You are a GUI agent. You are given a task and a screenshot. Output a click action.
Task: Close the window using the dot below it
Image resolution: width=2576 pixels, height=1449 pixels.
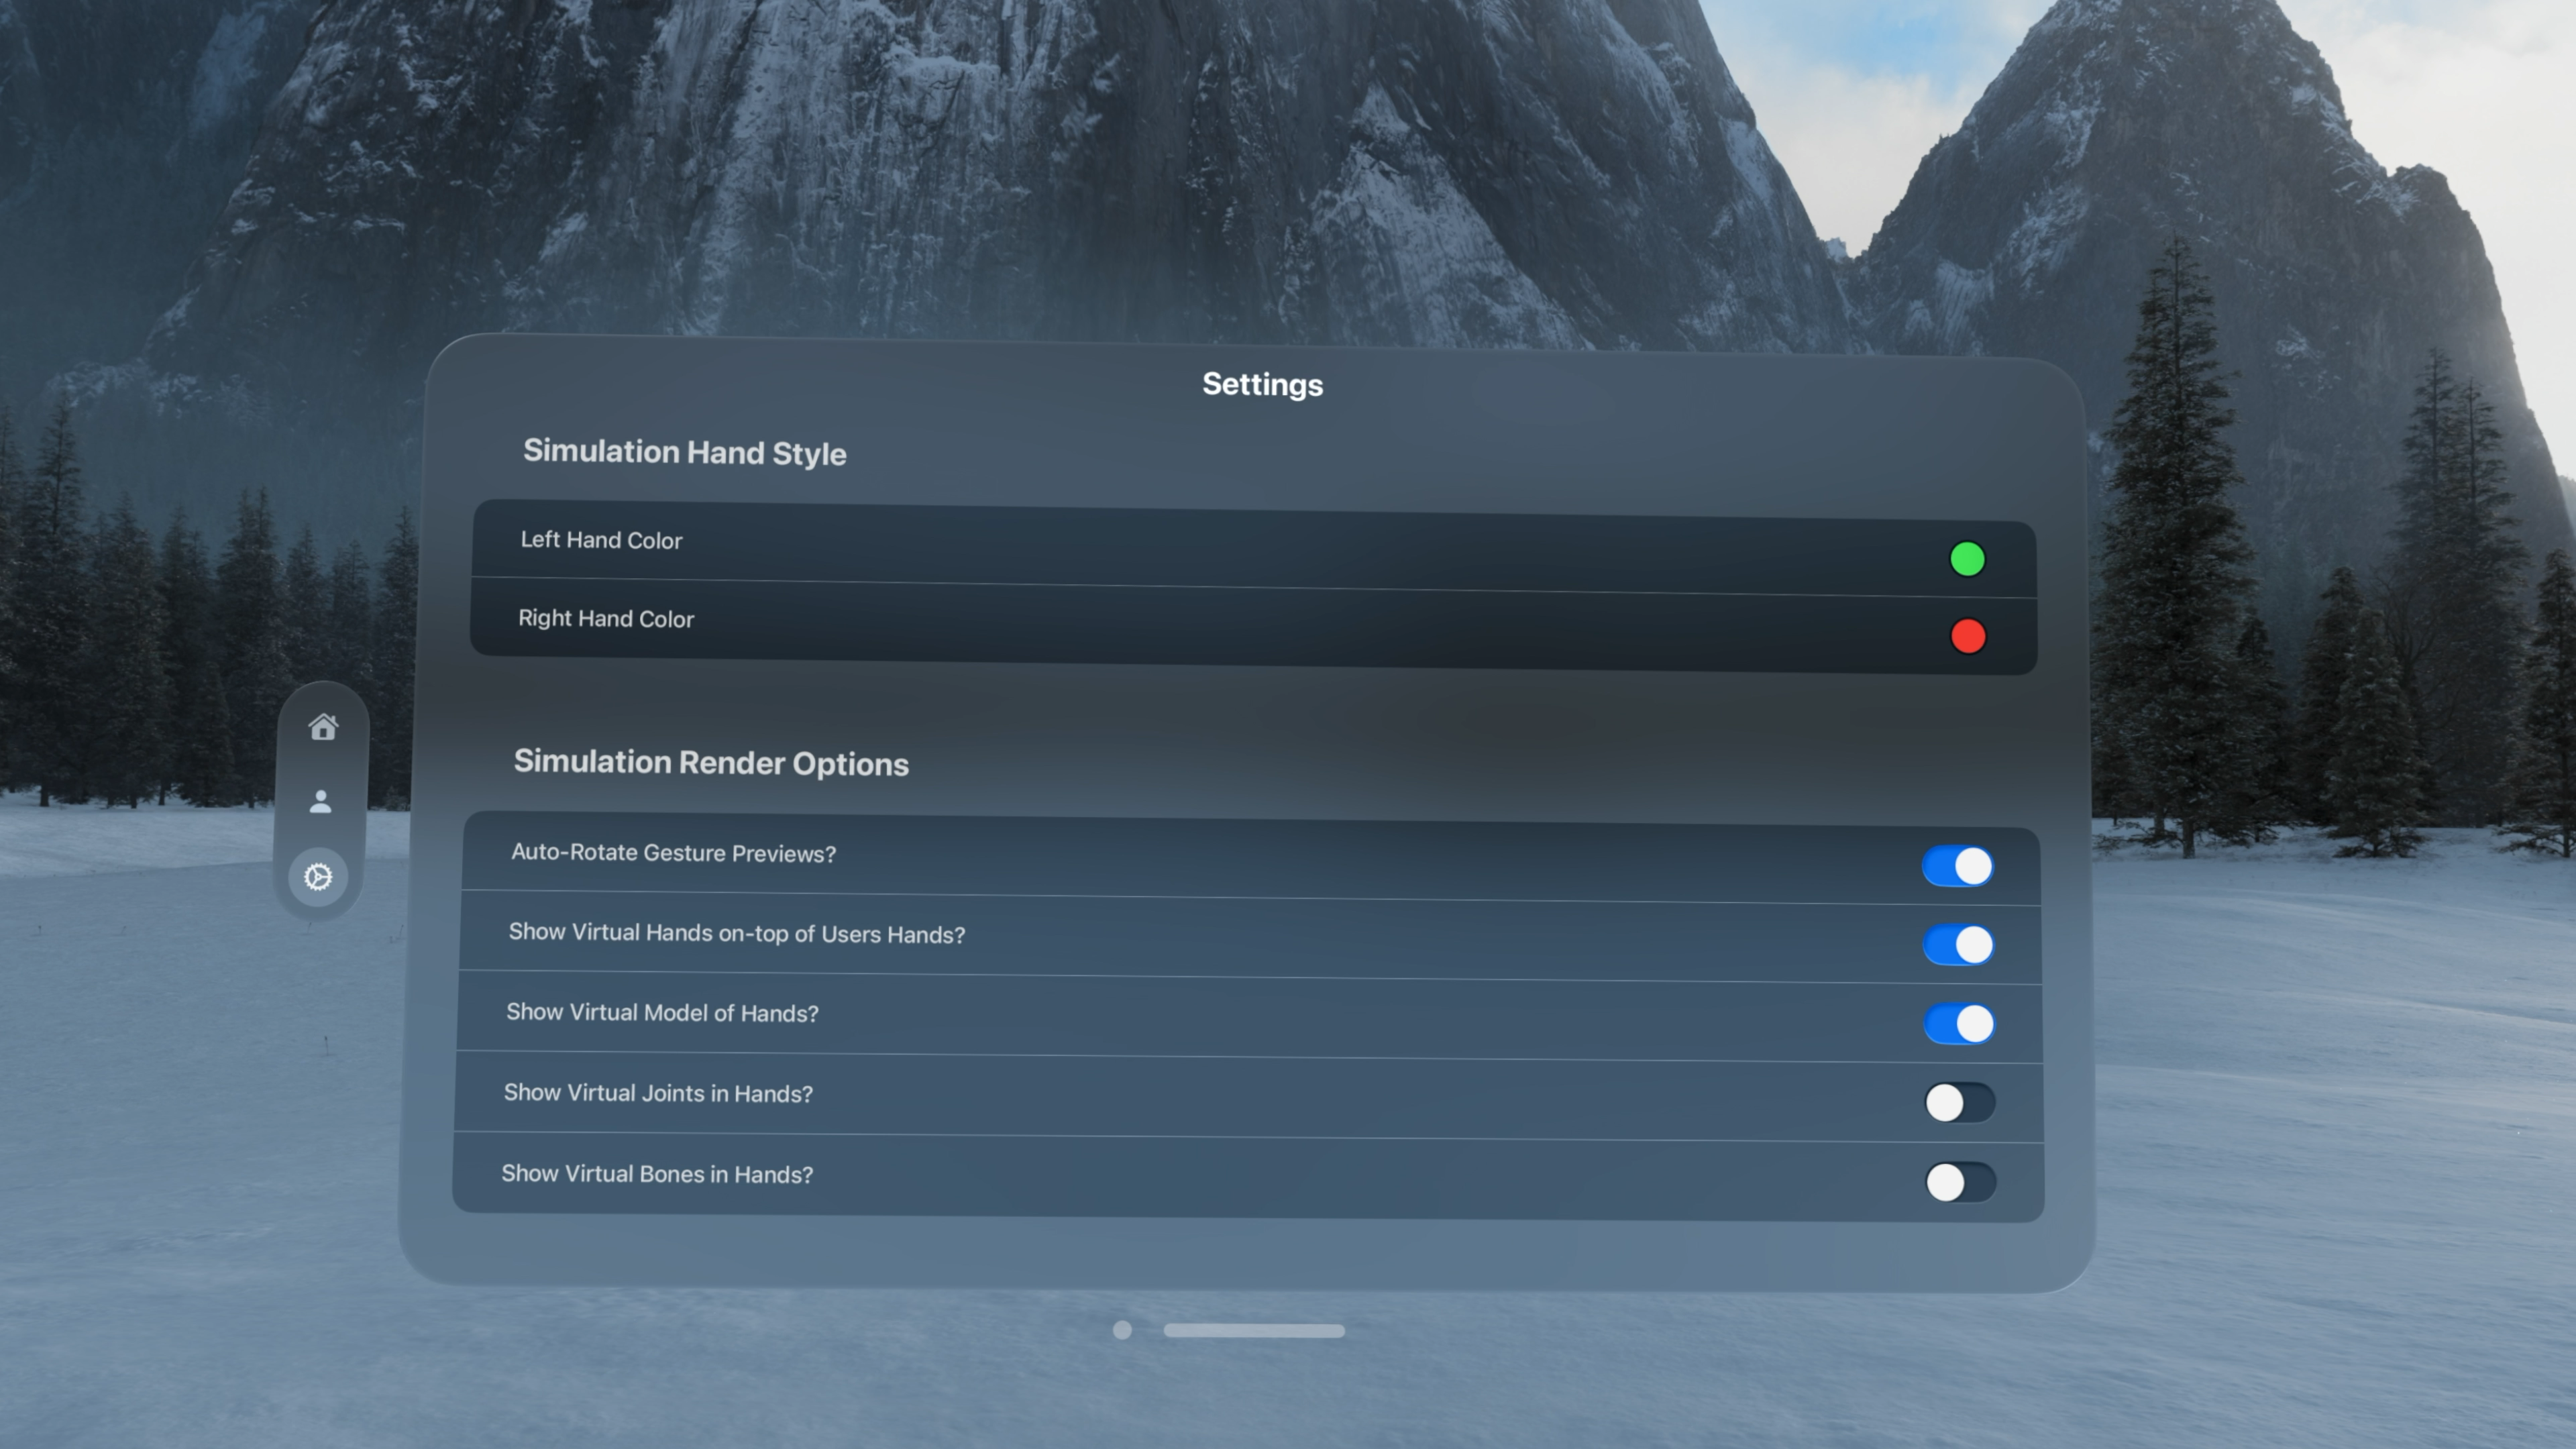point(1122,1330)
